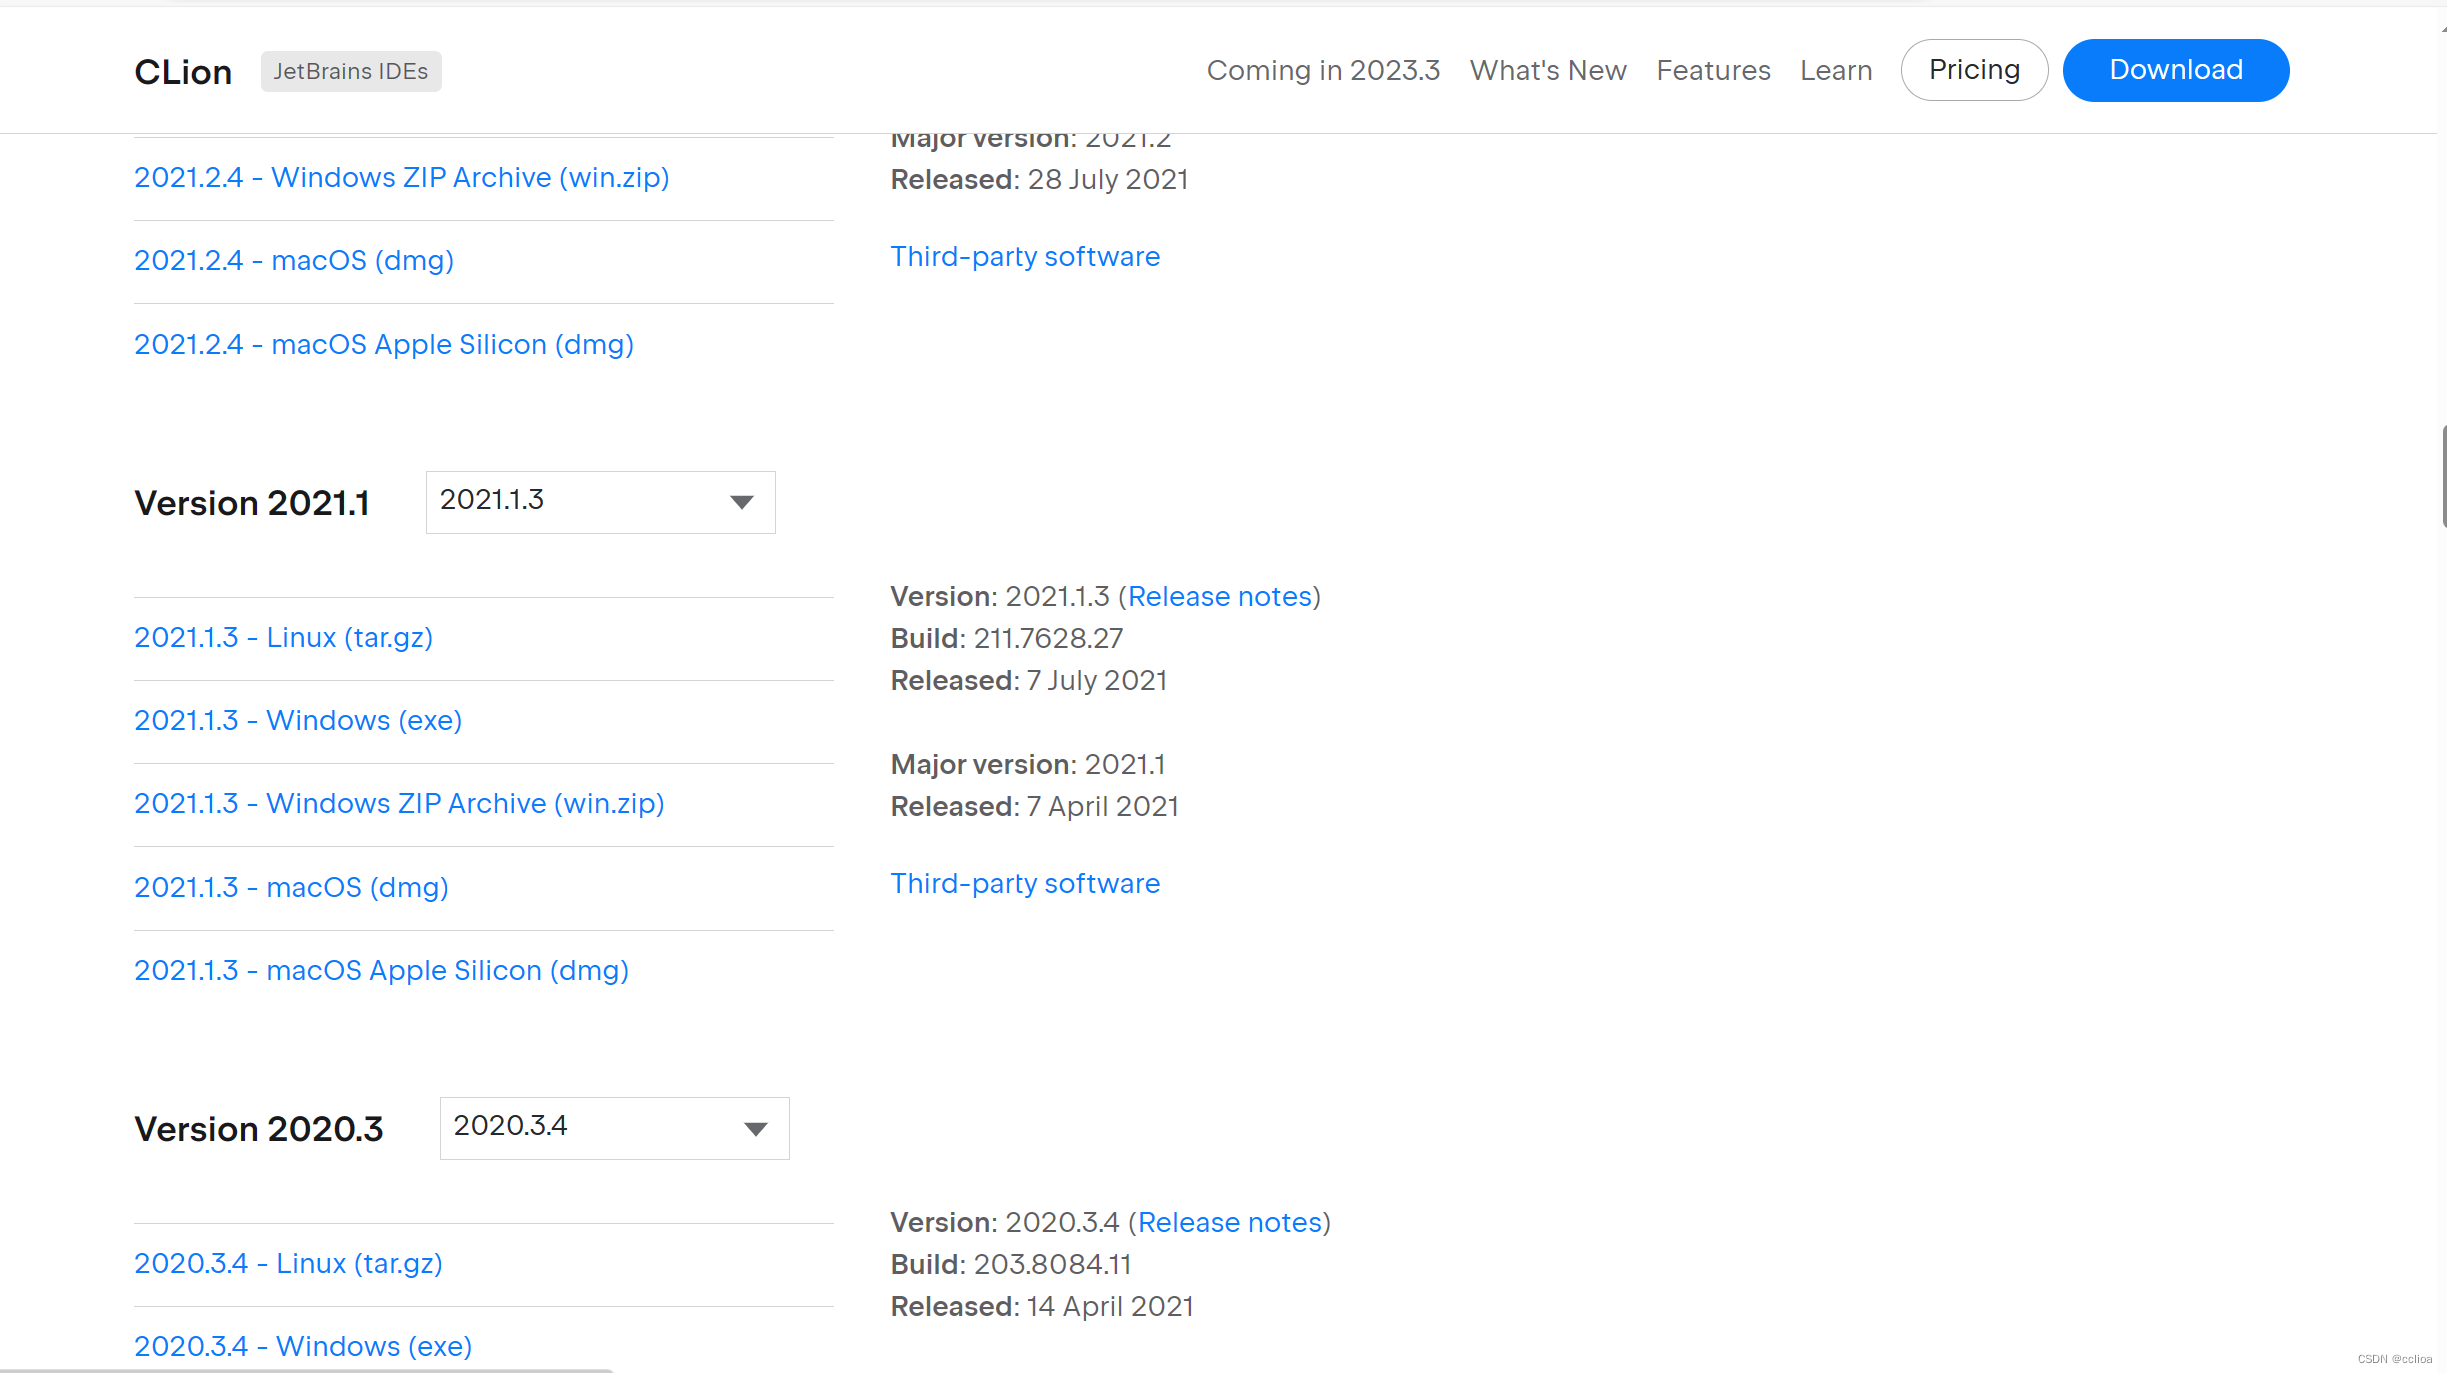Open Third-party software link under 2021.1

point(1025,883)
